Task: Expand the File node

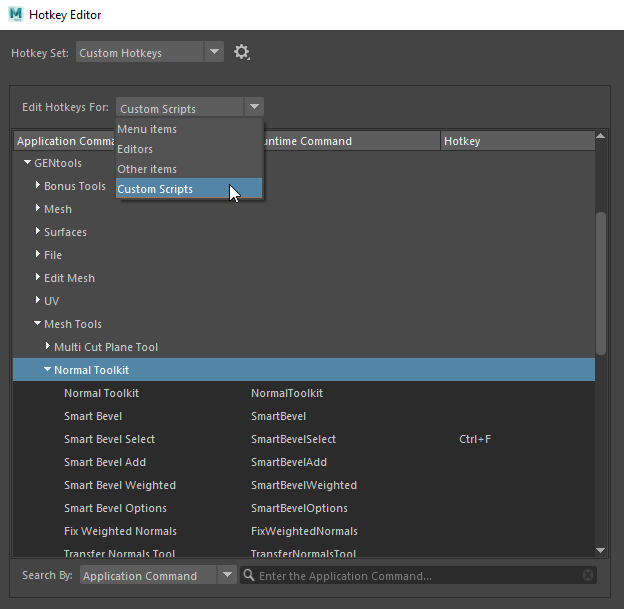Action: [x=37, y=254]
